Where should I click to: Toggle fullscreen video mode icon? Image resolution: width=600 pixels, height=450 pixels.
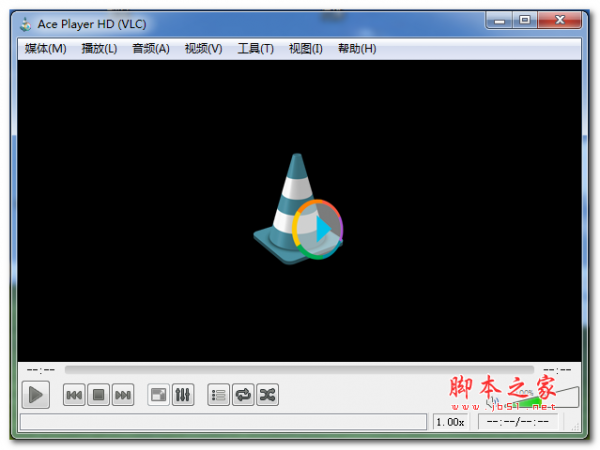point(158,395)
